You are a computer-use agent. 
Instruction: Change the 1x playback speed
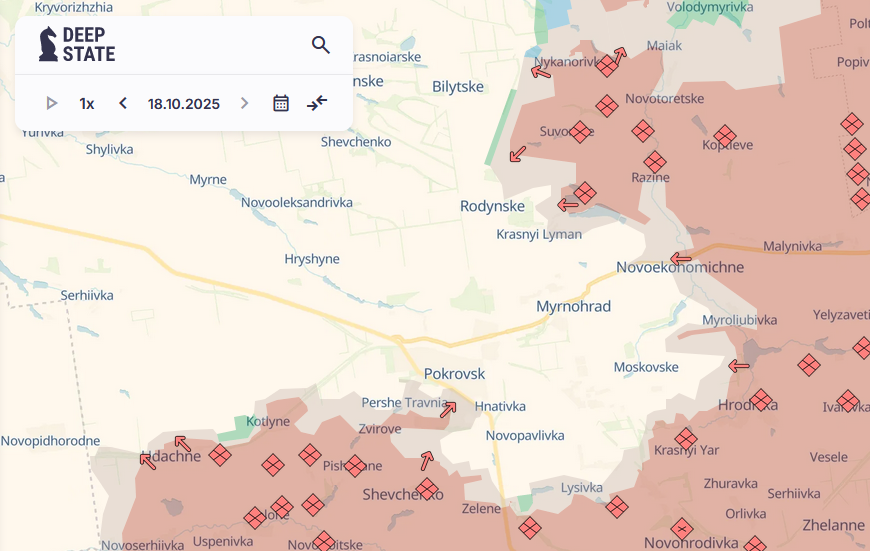tap(87, 104)
